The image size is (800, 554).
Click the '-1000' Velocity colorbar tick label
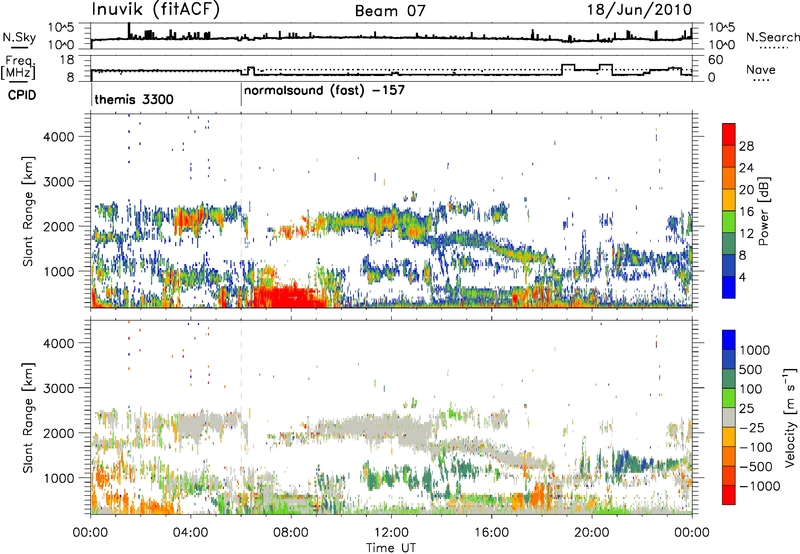click(x=759, y=486)
